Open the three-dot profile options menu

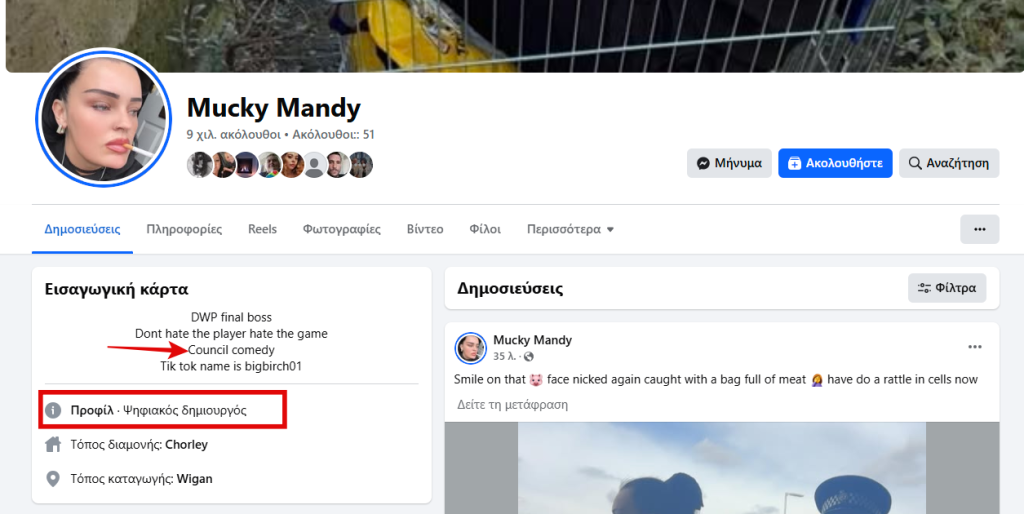tap(980, 229)
